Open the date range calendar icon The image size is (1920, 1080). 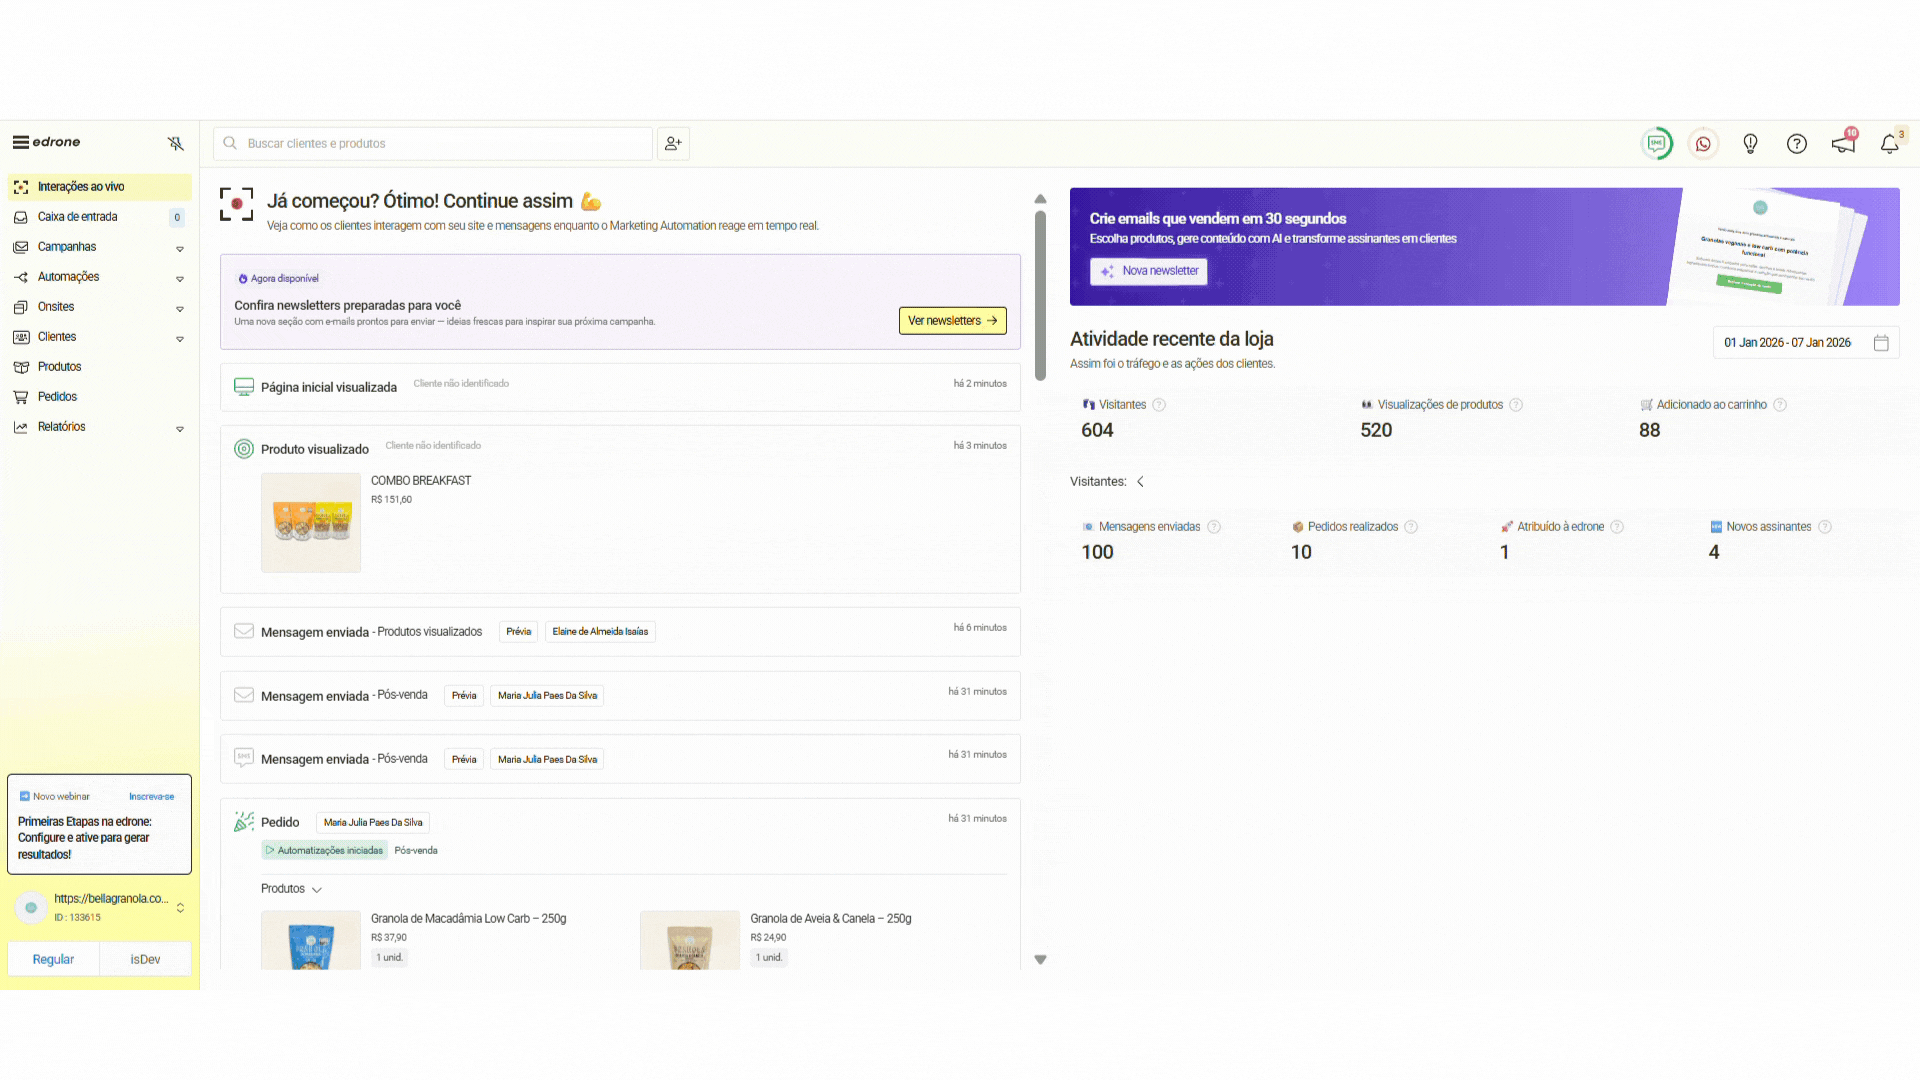[x=1881, y=343]
